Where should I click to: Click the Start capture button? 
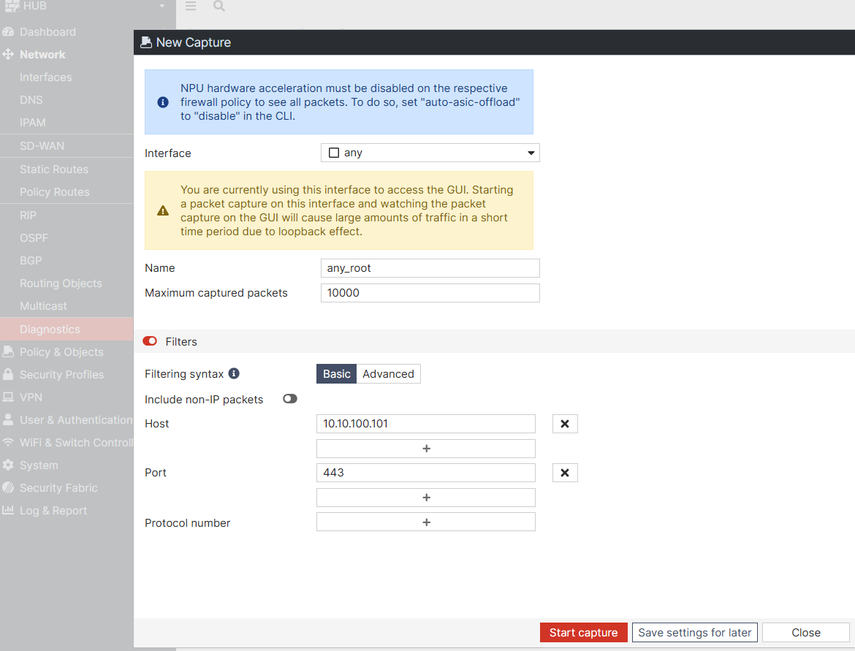(583, 633)
